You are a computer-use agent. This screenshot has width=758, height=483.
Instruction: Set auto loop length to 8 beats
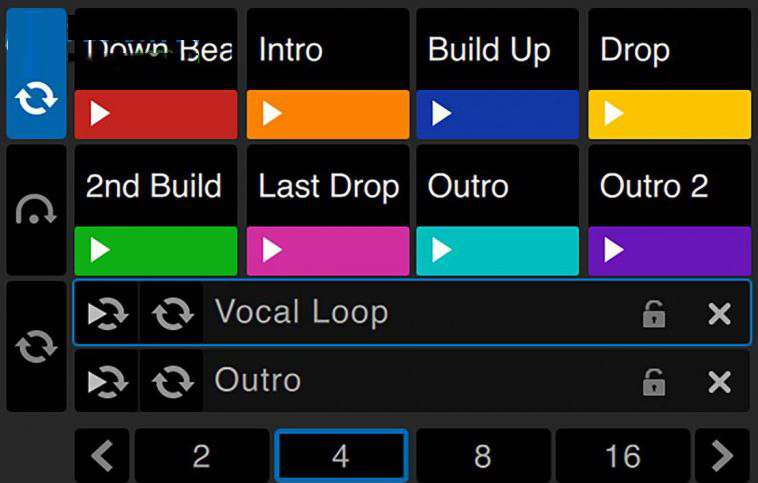click(x=483, y=455)
